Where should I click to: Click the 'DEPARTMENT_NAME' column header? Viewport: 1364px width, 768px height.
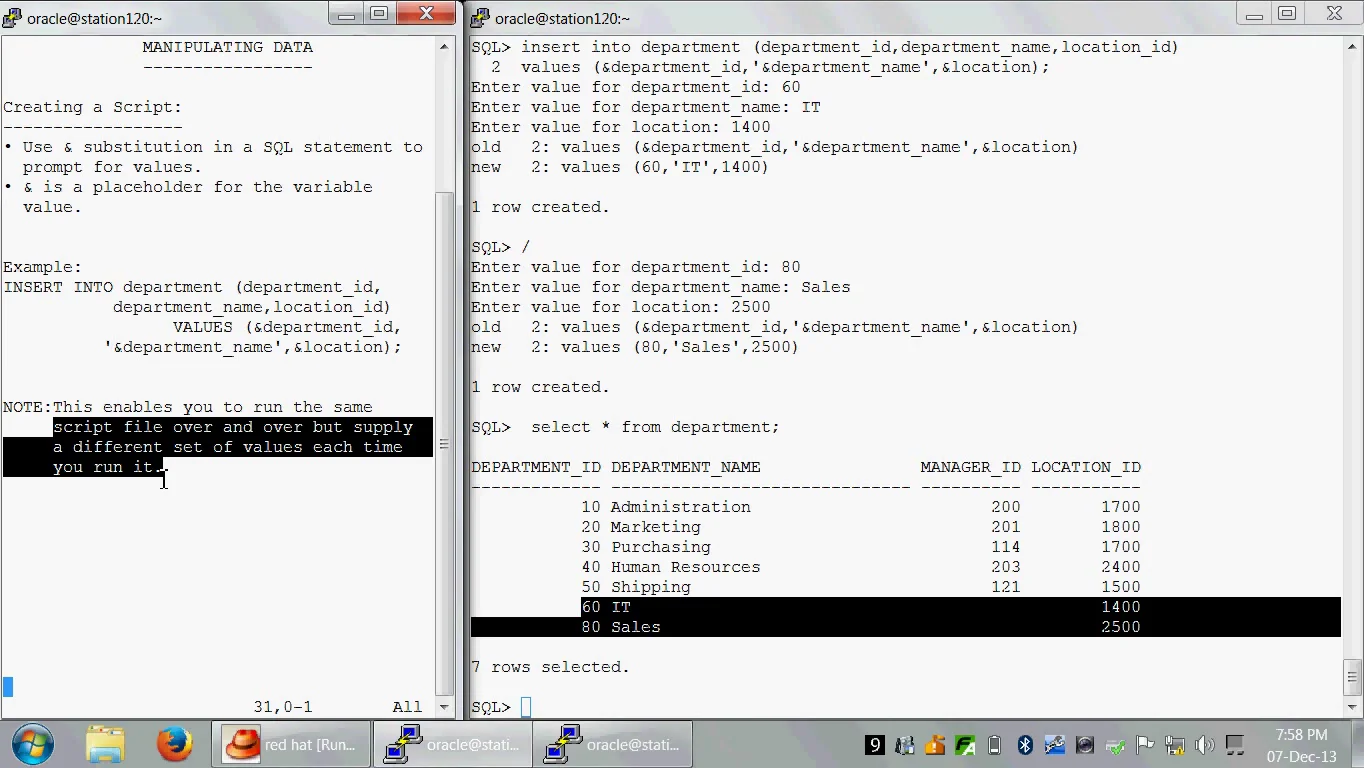tap(686, 467)
